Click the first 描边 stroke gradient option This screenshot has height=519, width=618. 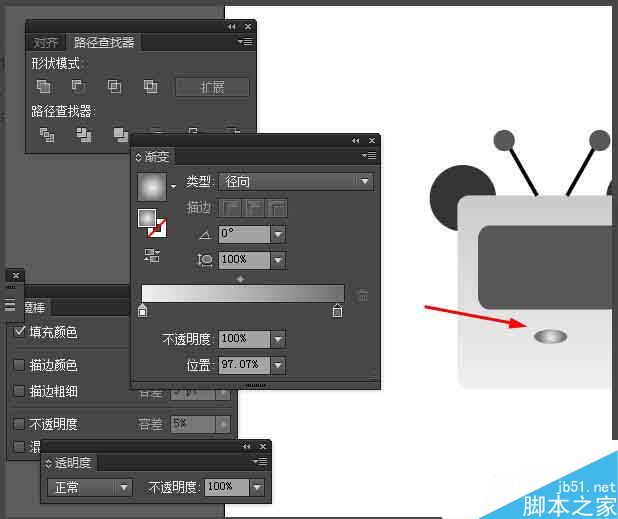pos(231,208)
